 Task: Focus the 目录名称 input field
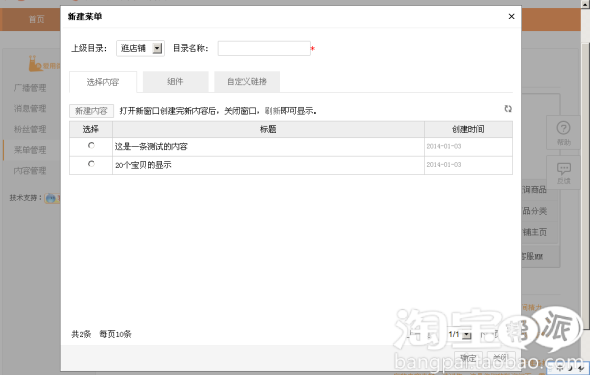pyautogui.click(x=264, y=48)
